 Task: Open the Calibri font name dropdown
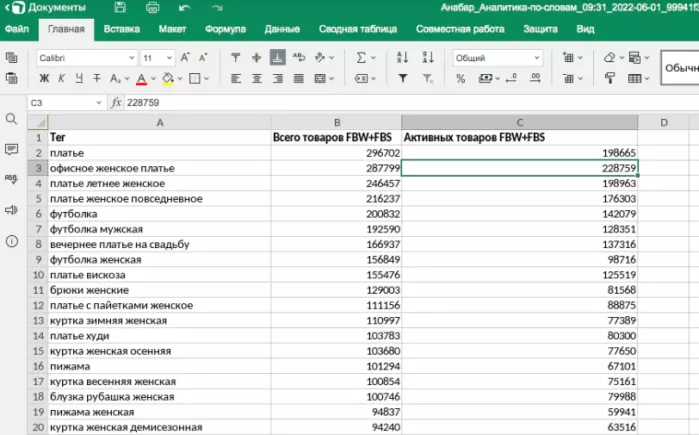pos(131,58)
